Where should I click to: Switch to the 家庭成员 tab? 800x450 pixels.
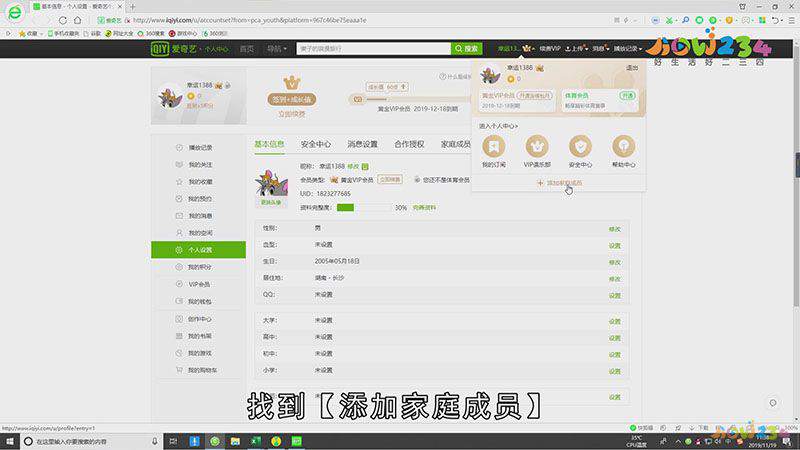pyautogui.click(x=455, y=144)
